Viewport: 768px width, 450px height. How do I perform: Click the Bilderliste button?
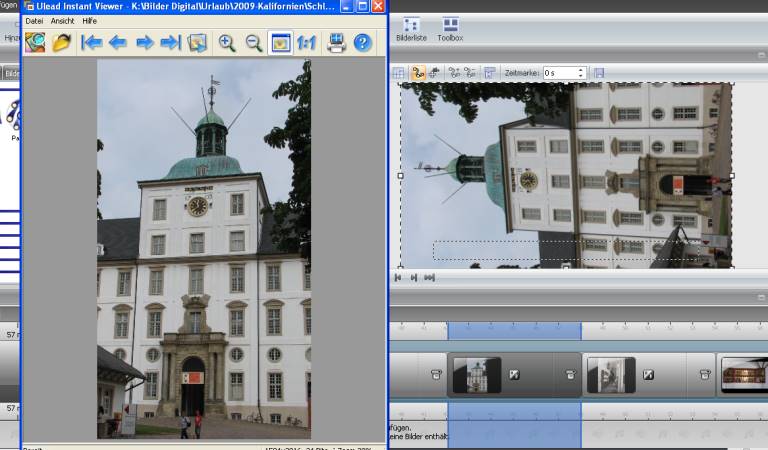(x=410, y=30)
